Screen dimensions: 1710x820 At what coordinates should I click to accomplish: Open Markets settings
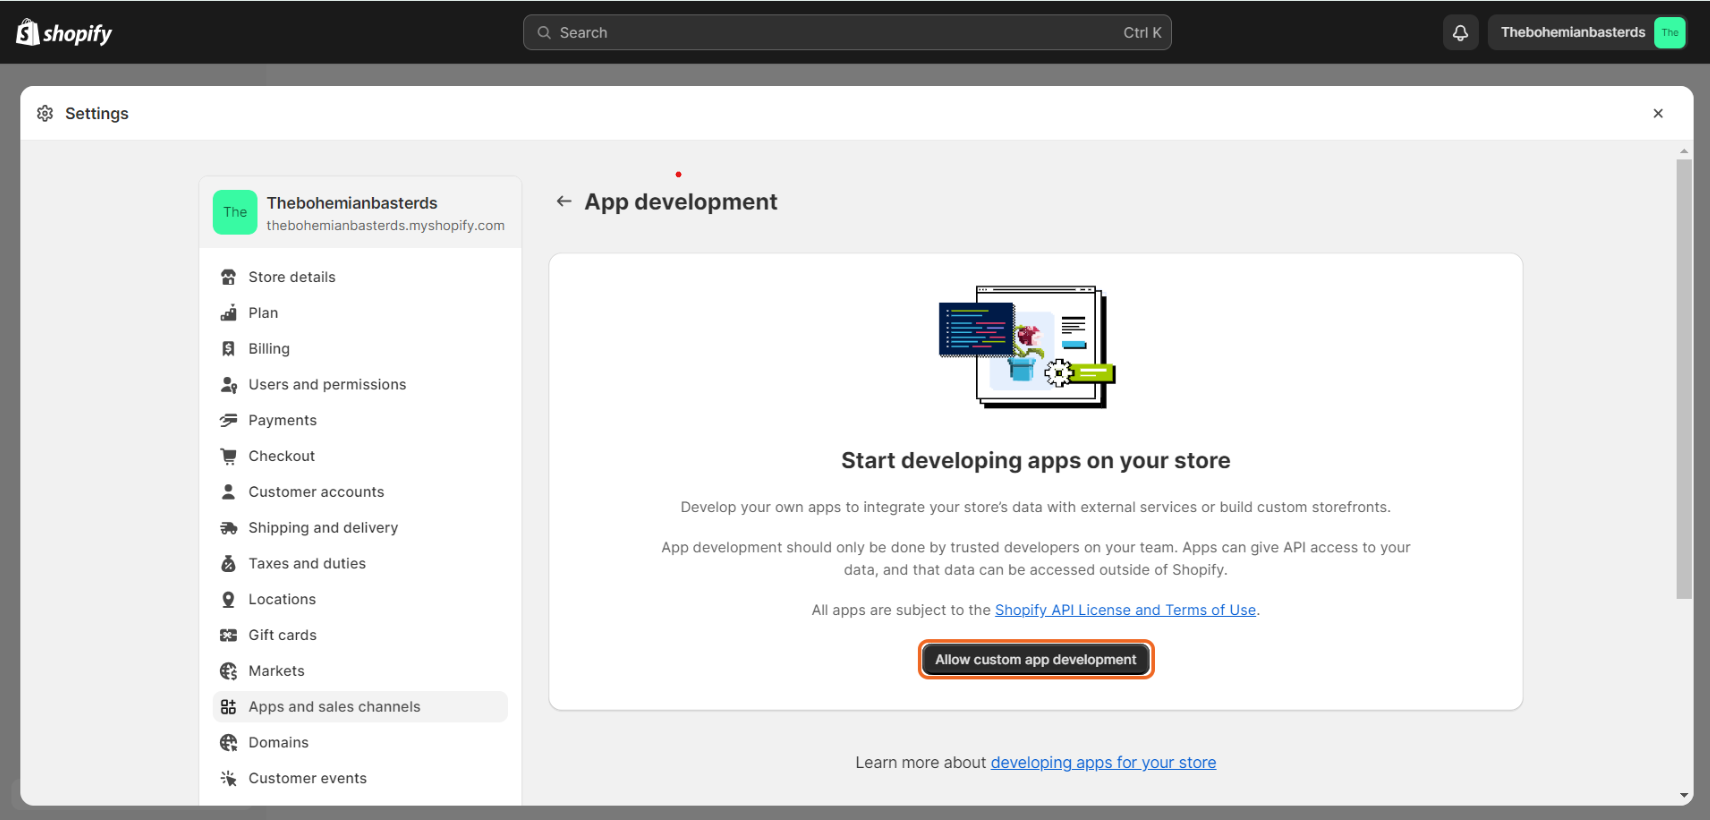click(x=360, y=671)
